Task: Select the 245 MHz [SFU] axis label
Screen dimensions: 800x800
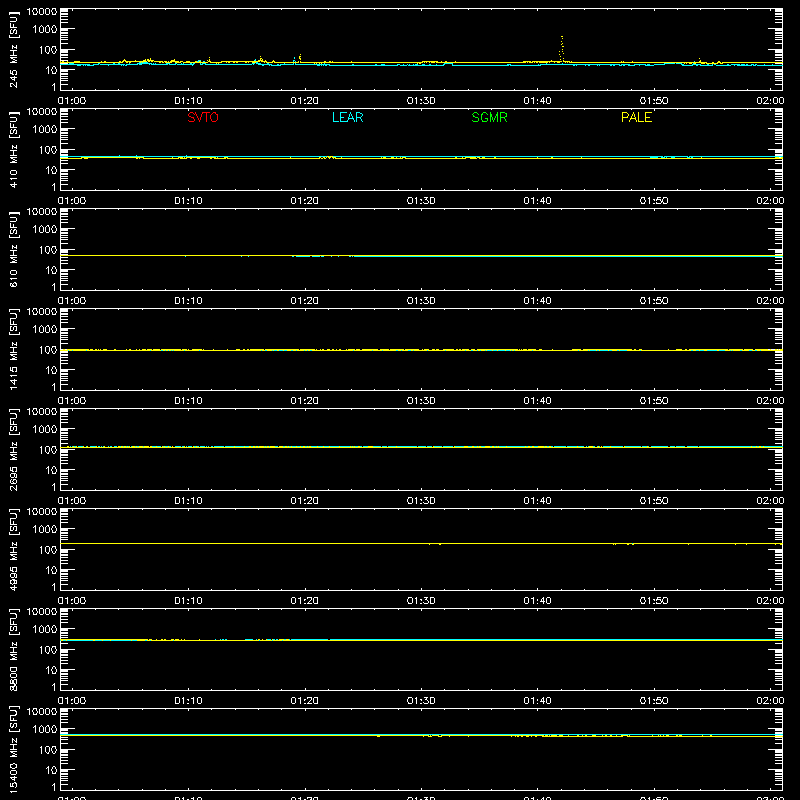Action: pyautogui.click(x=13, y=50)
